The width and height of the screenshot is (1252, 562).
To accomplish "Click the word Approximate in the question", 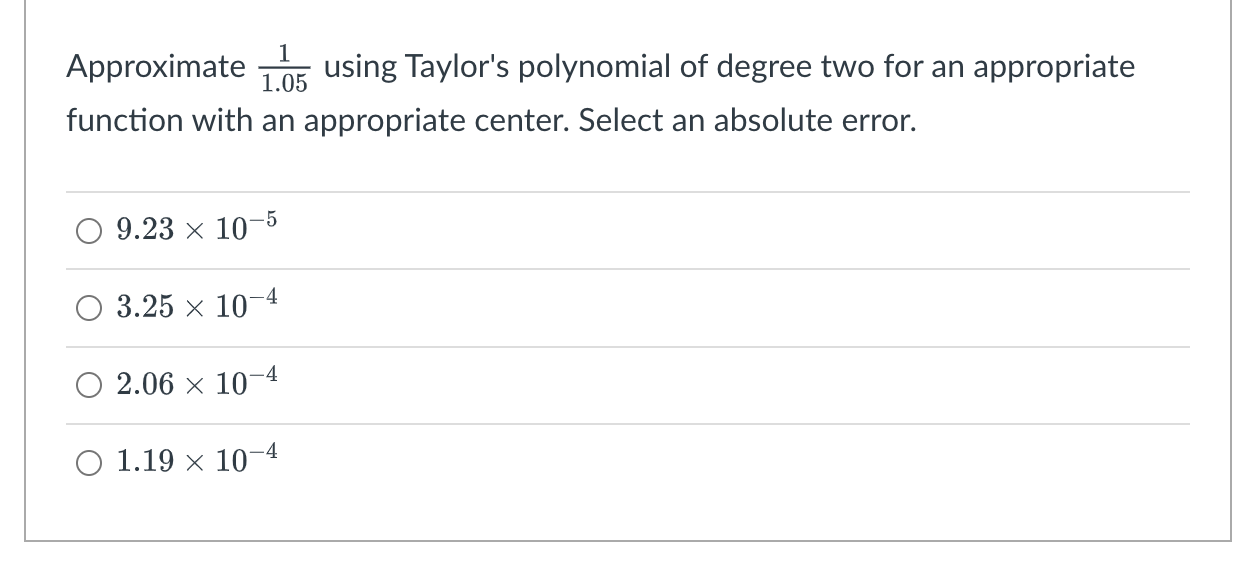I will [156, 68].
